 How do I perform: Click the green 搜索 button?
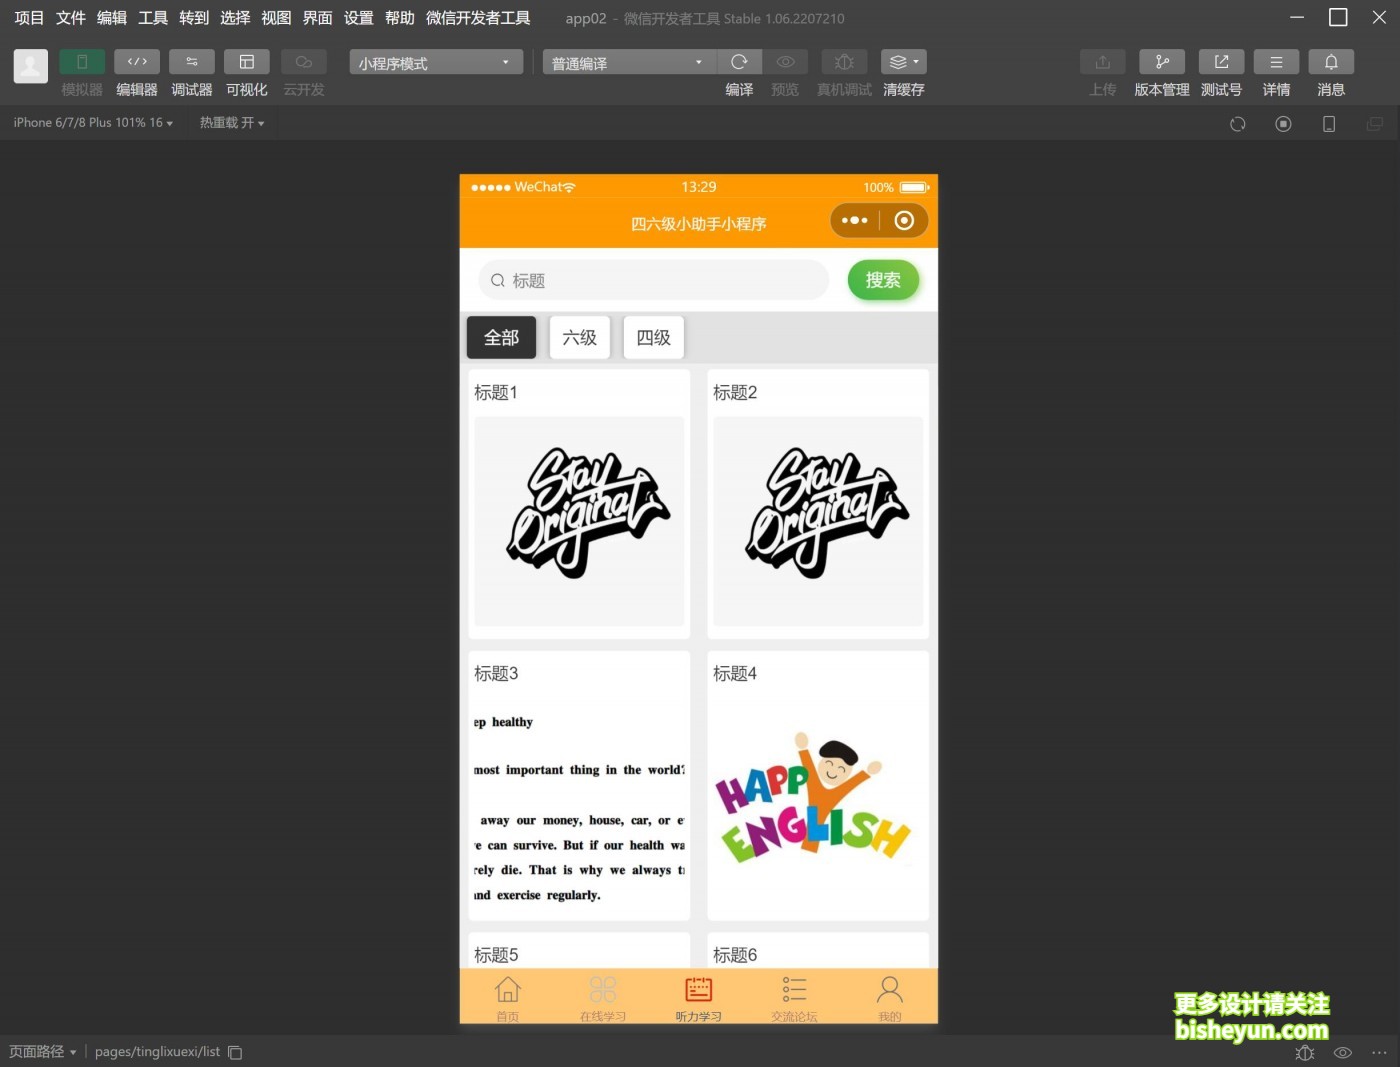[x=883, y=280]
